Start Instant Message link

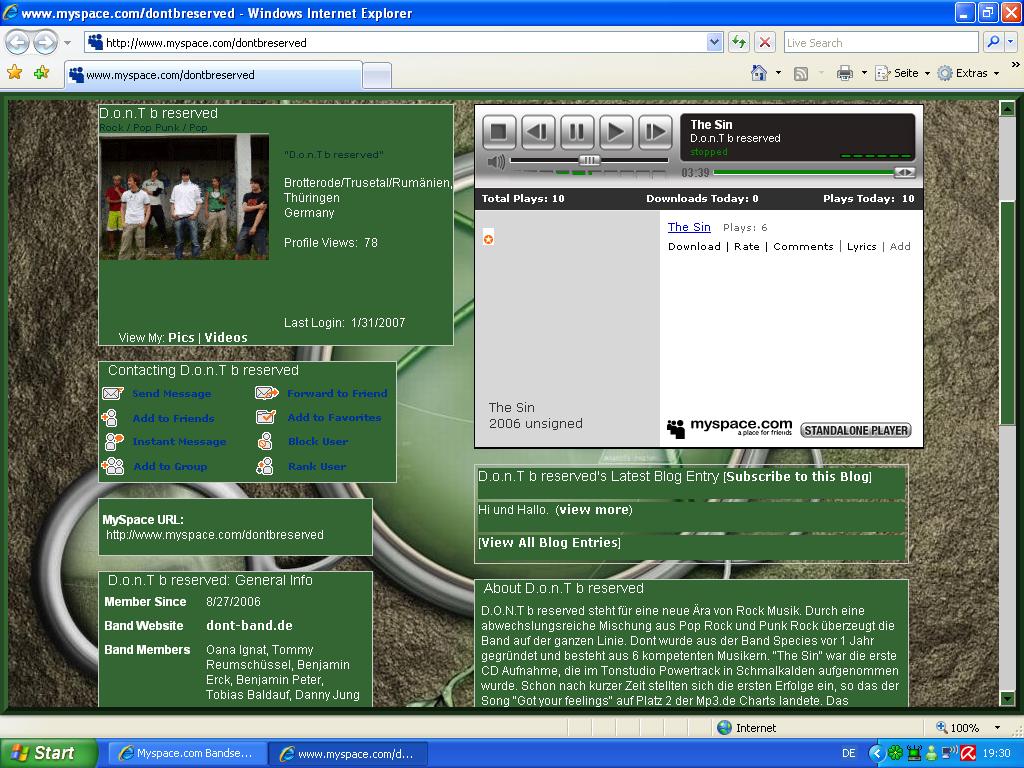pos(180,441)
